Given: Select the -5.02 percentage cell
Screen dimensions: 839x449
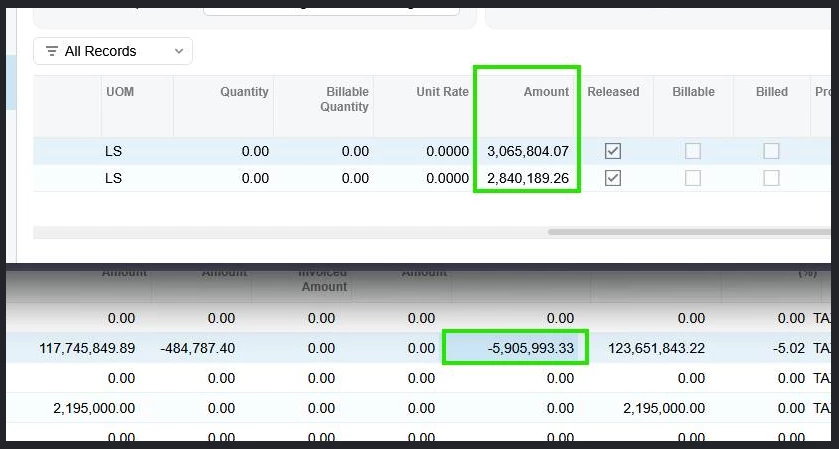Looking at the screenshot, I should click(x=789, y=348).
